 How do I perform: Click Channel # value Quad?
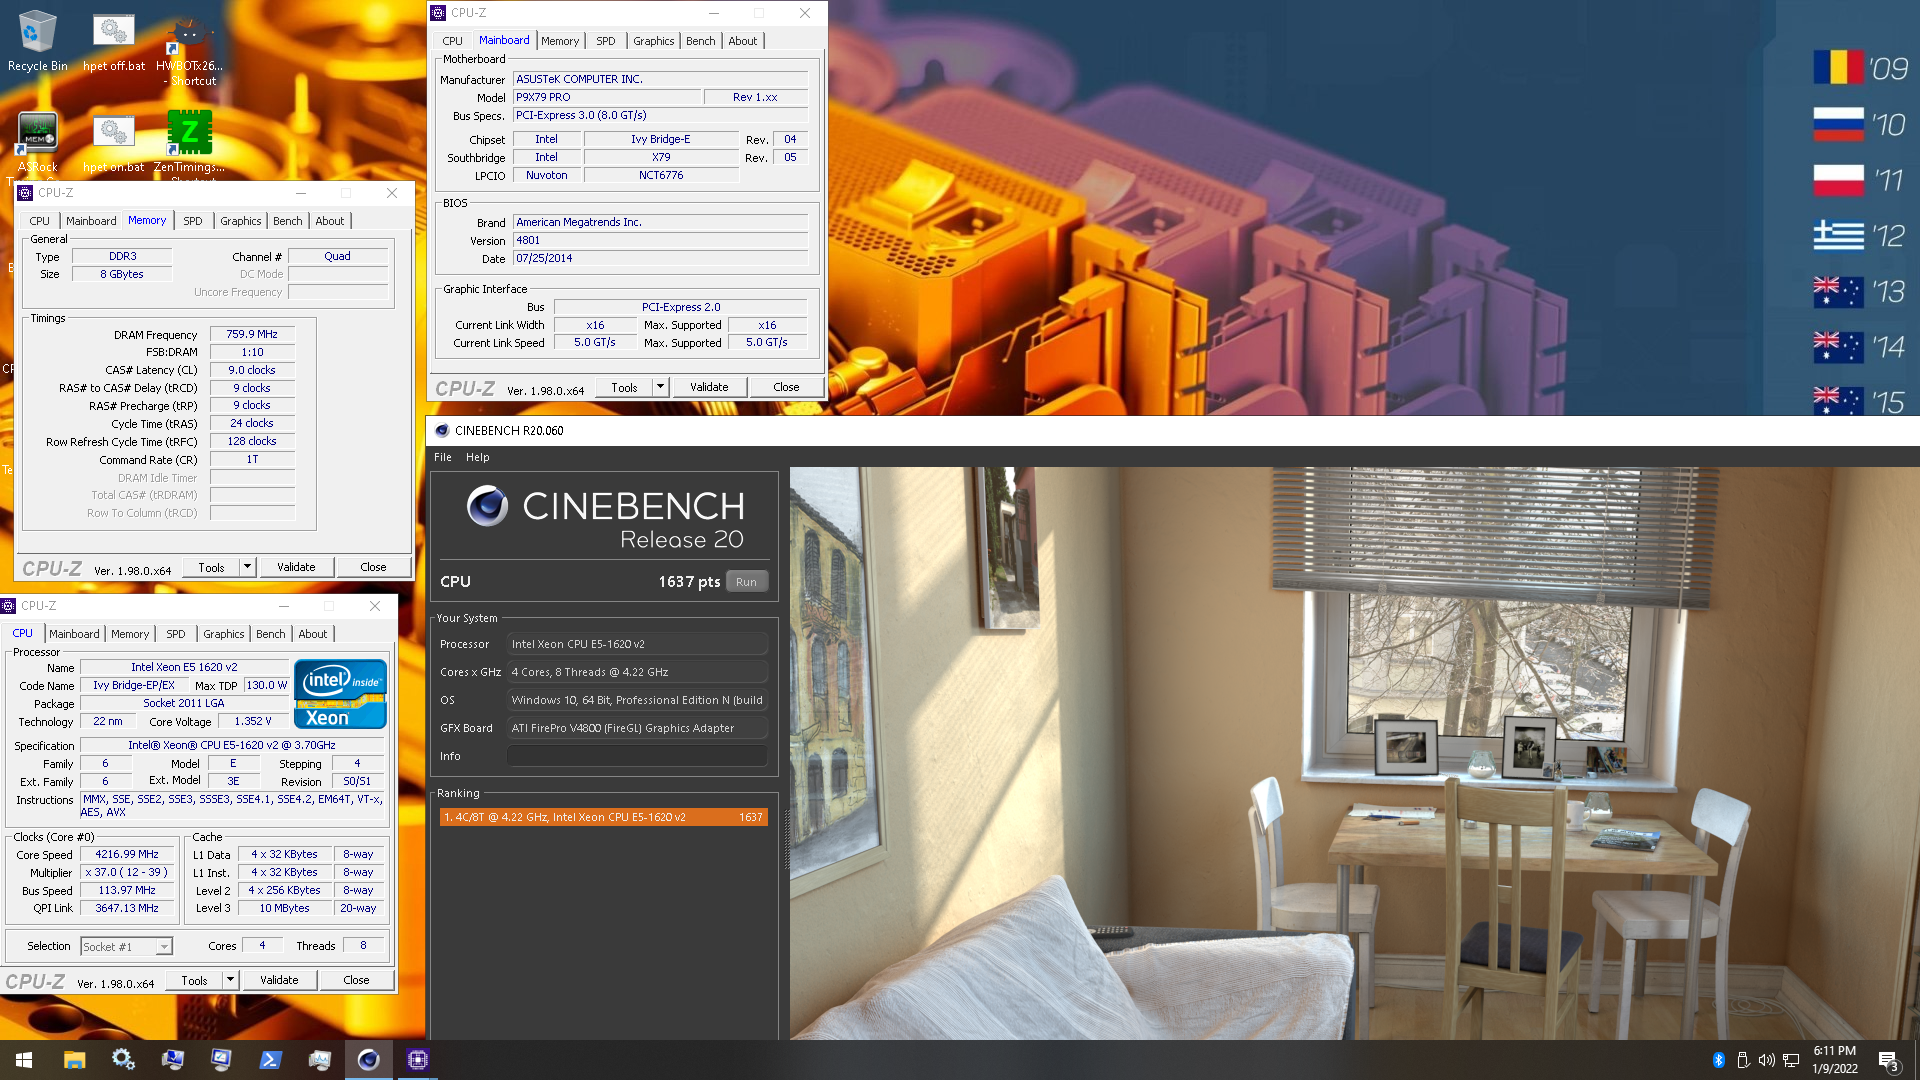(338, 256)
